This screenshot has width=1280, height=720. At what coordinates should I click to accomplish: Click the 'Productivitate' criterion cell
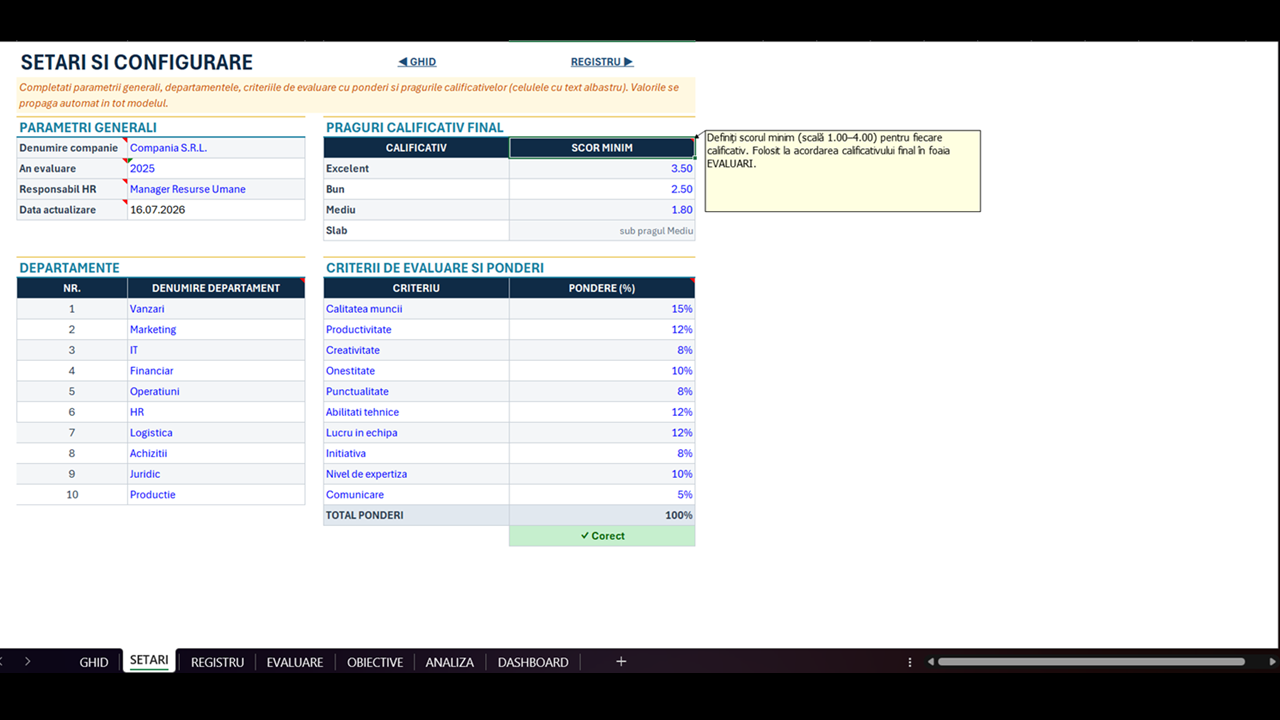(416, 330)
